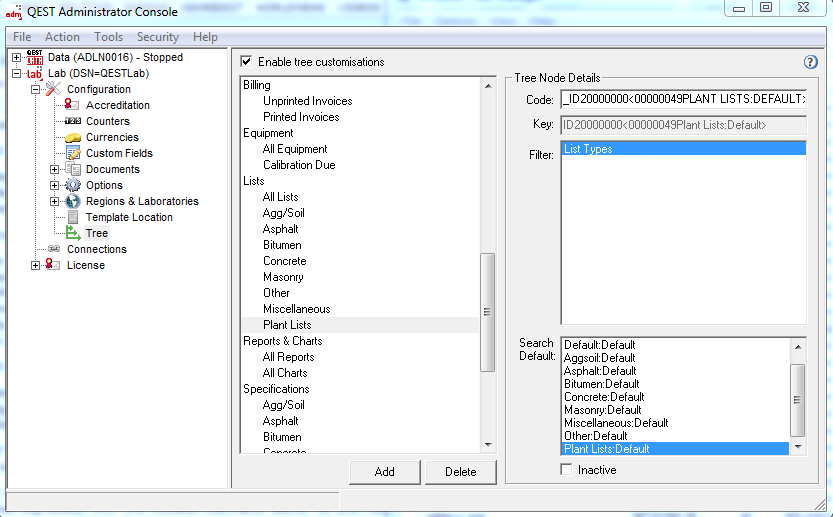833x517 pixels.
Task: Click the License node icon
Action: [x=53, y=265]
